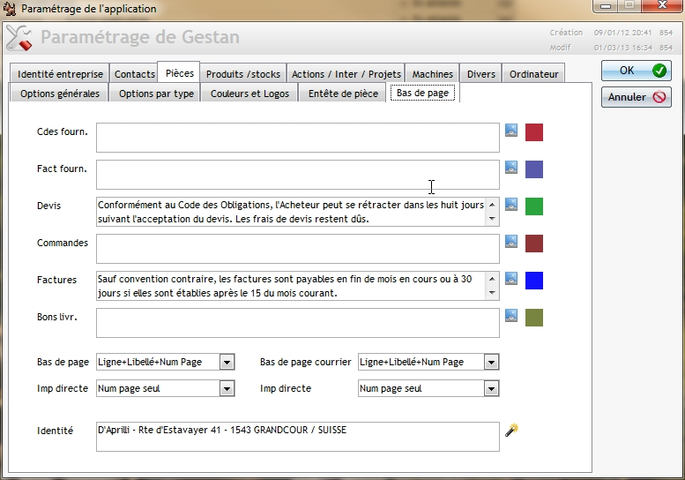This screenshot has width=685, height=480.
Task: Open the left Imp directe dropdown
Action: pyautogui.click(x=226, y=388)
